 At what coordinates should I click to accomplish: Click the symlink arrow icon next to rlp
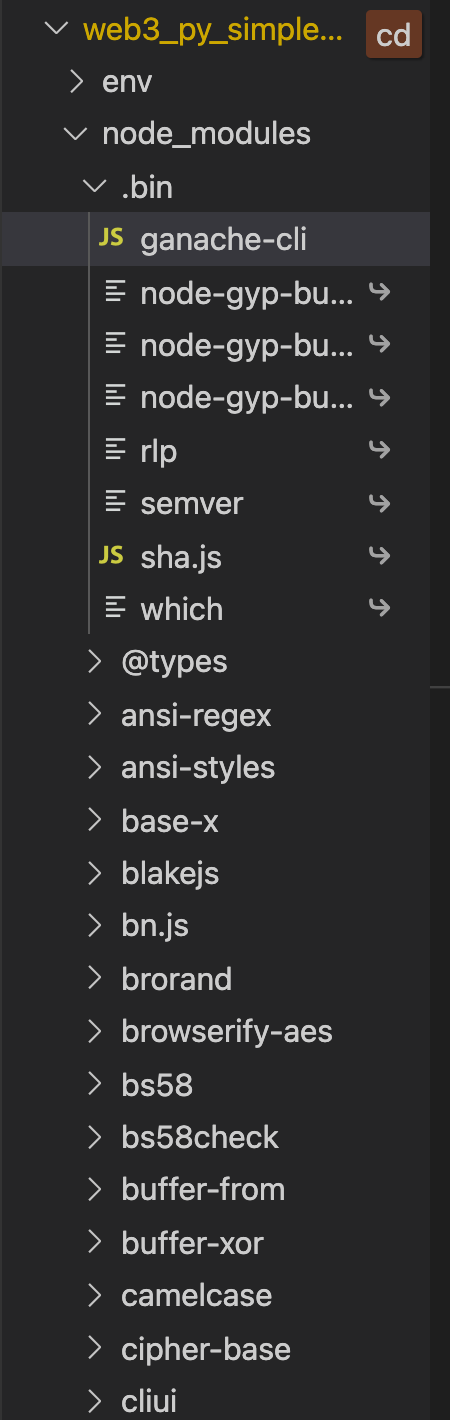(x=379, y=450)
